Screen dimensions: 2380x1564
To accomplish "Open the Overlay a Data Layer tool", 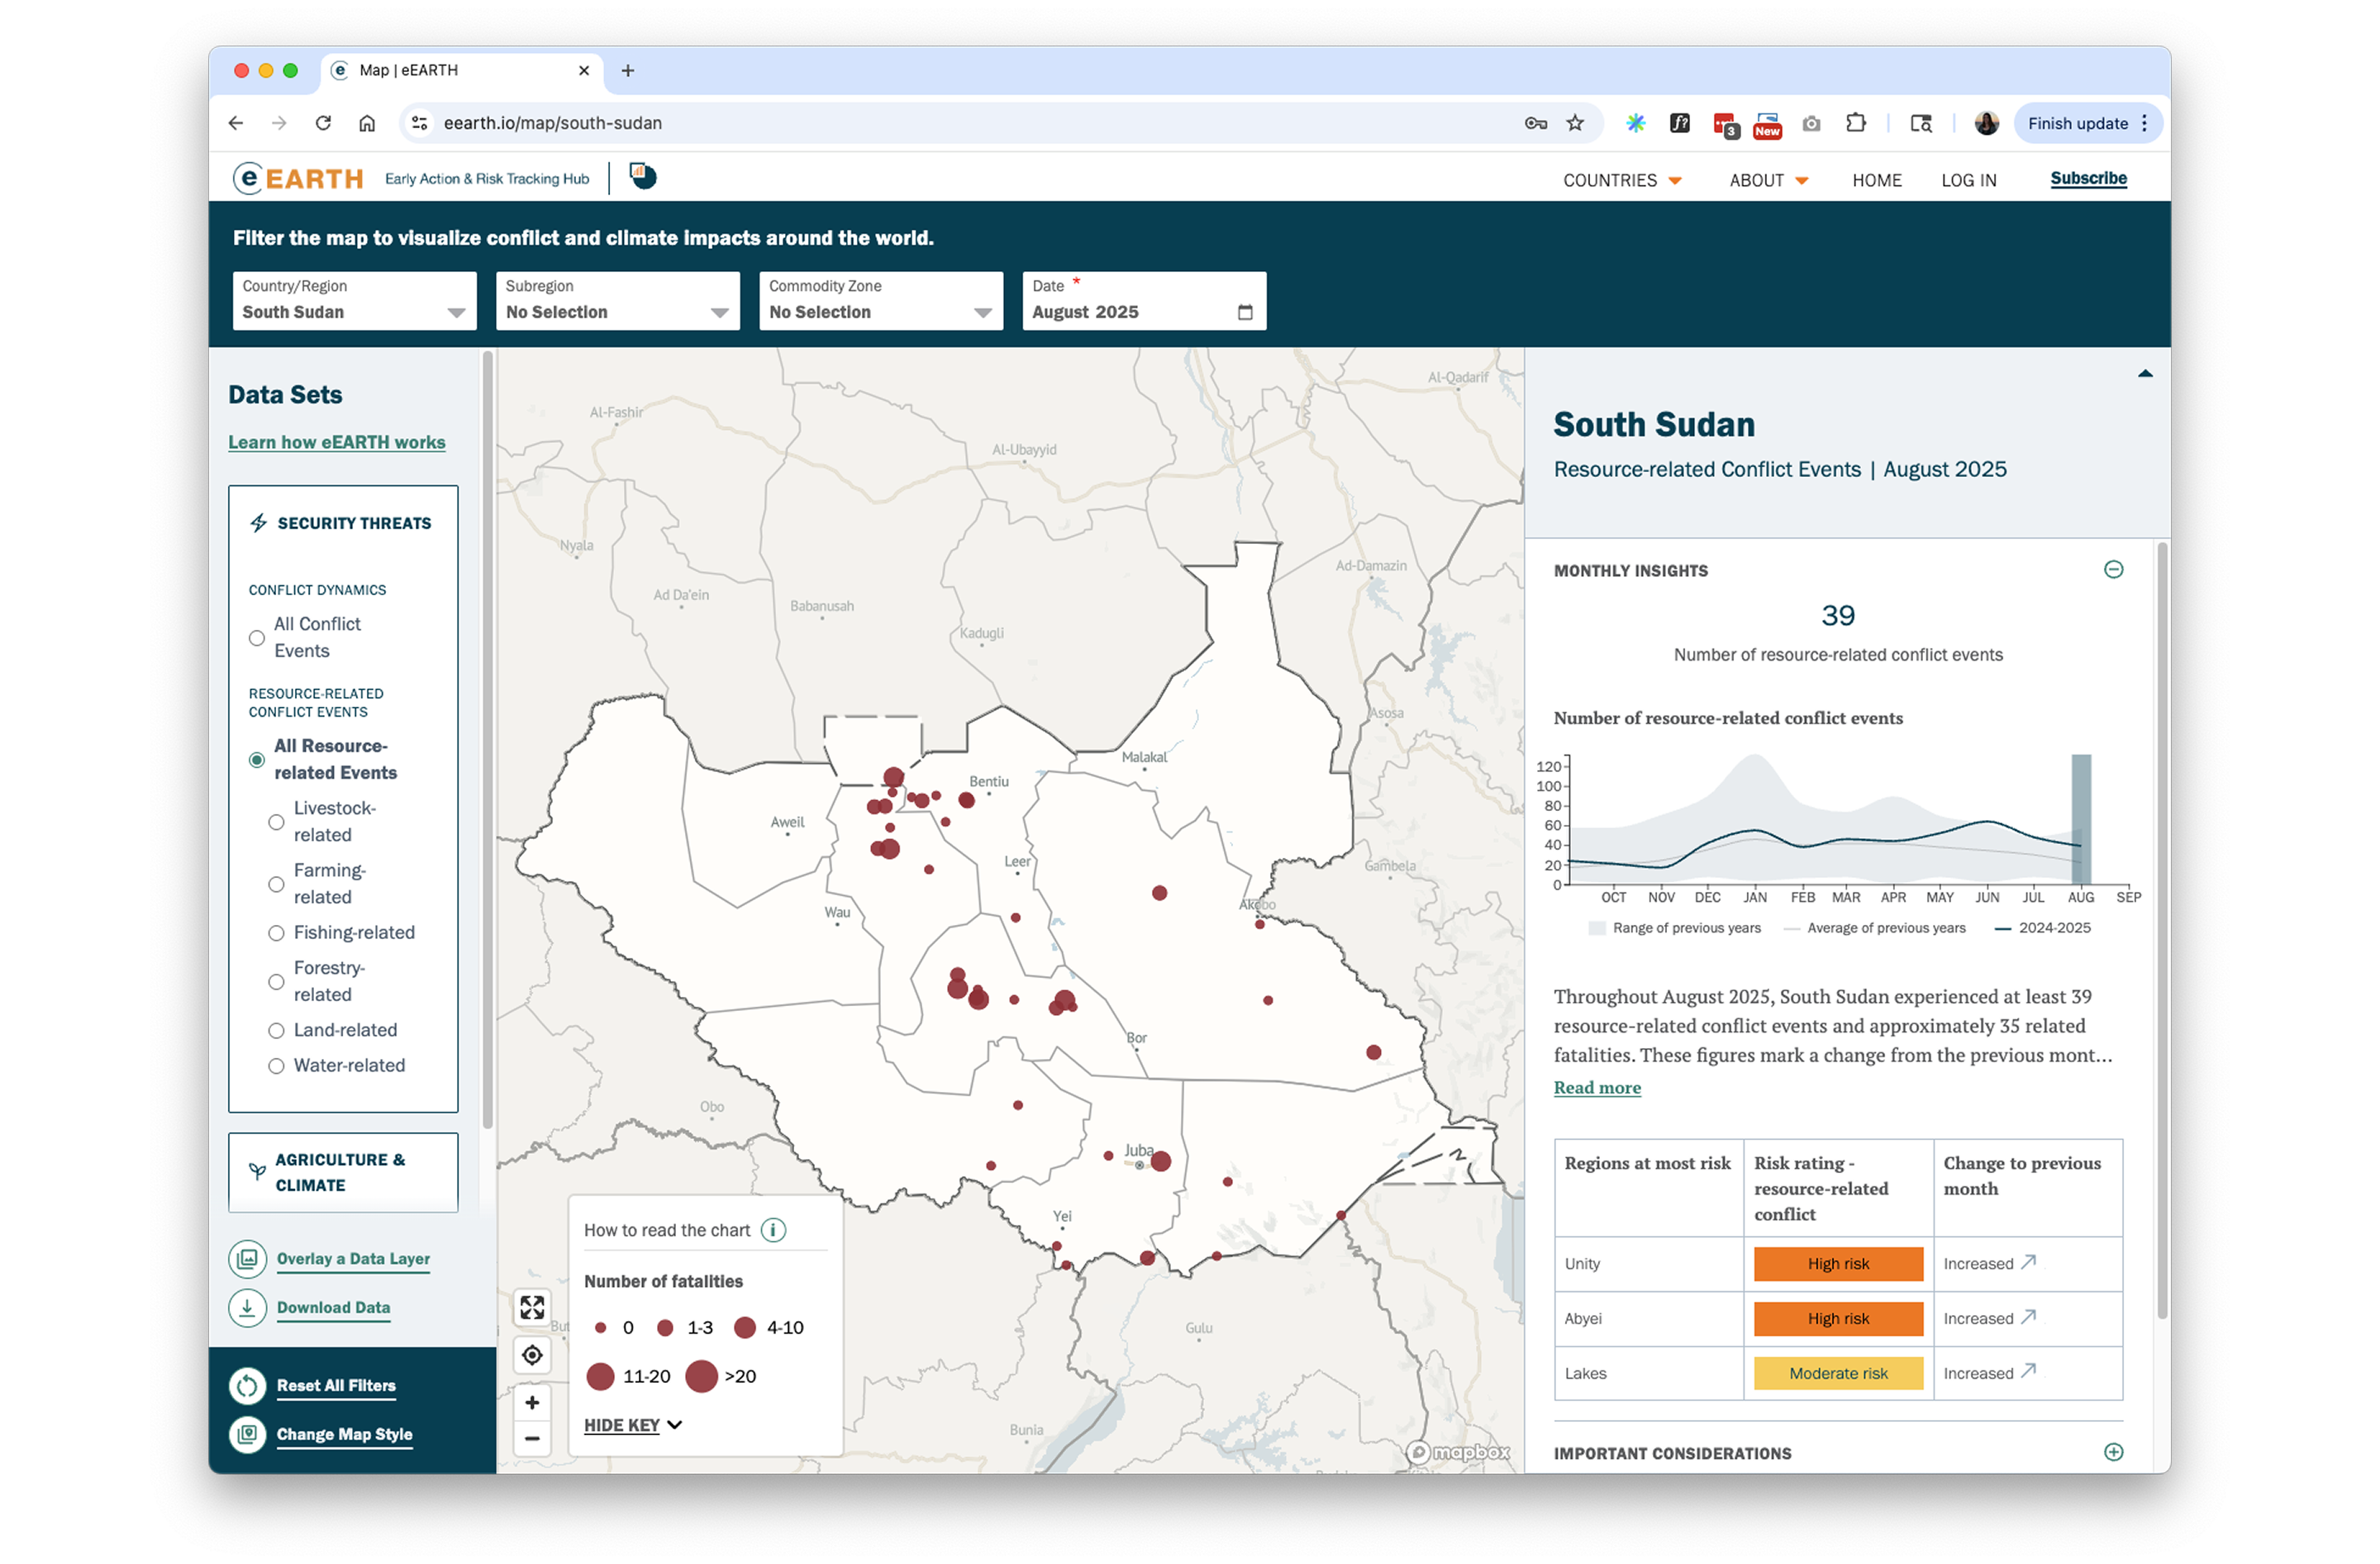I will [x=352, y=1258].
